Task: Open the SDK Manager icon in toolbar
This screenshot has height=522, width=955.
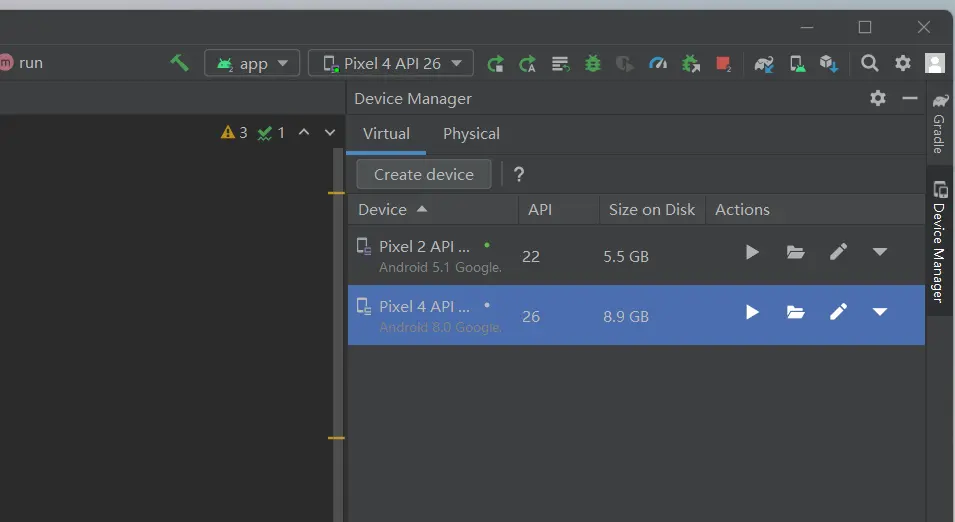Action: tap(828, 64)
